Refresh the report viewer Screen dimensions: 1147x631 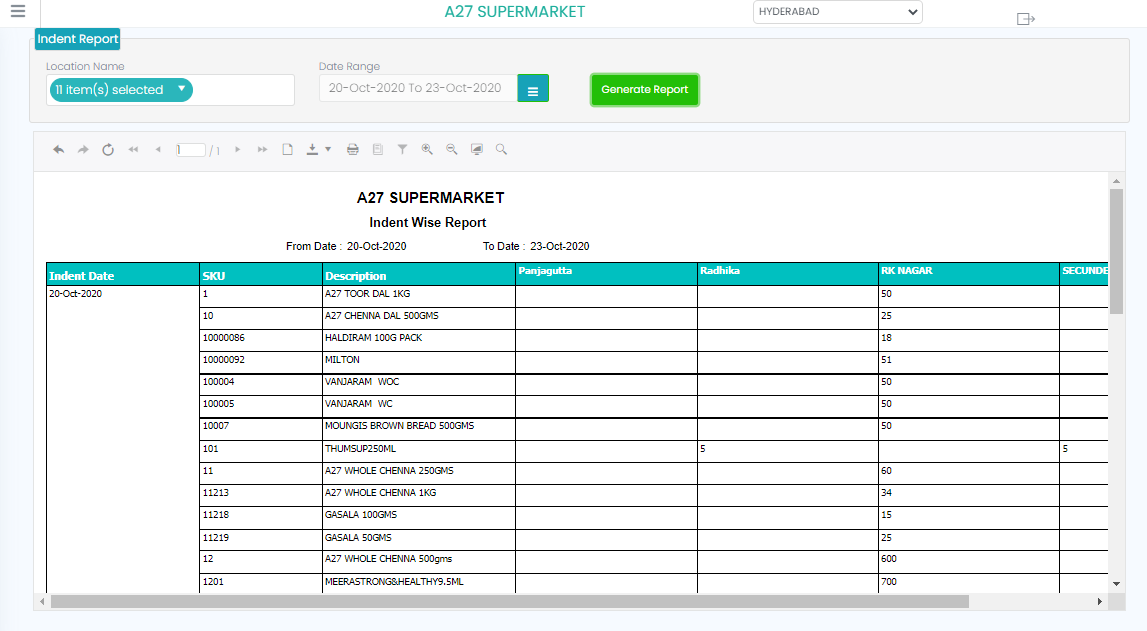tap(108, 150)
